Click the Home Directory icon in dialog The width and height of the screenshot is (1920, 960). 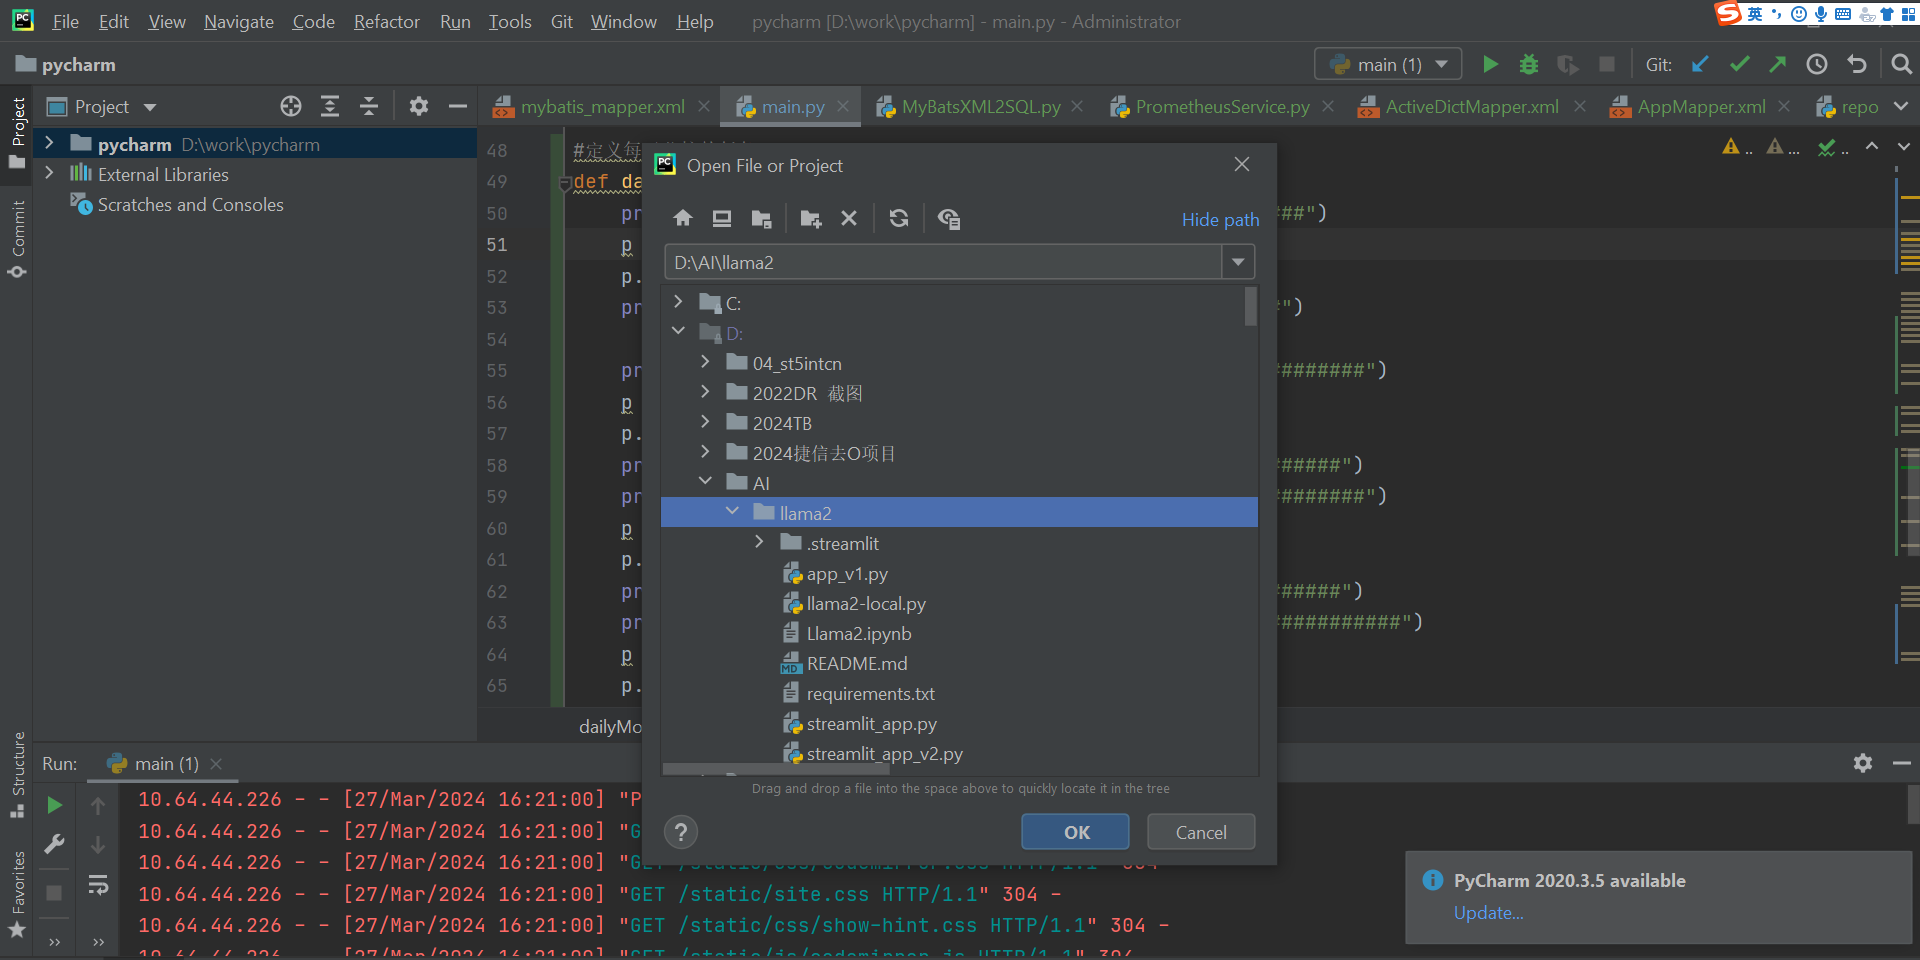683,219
